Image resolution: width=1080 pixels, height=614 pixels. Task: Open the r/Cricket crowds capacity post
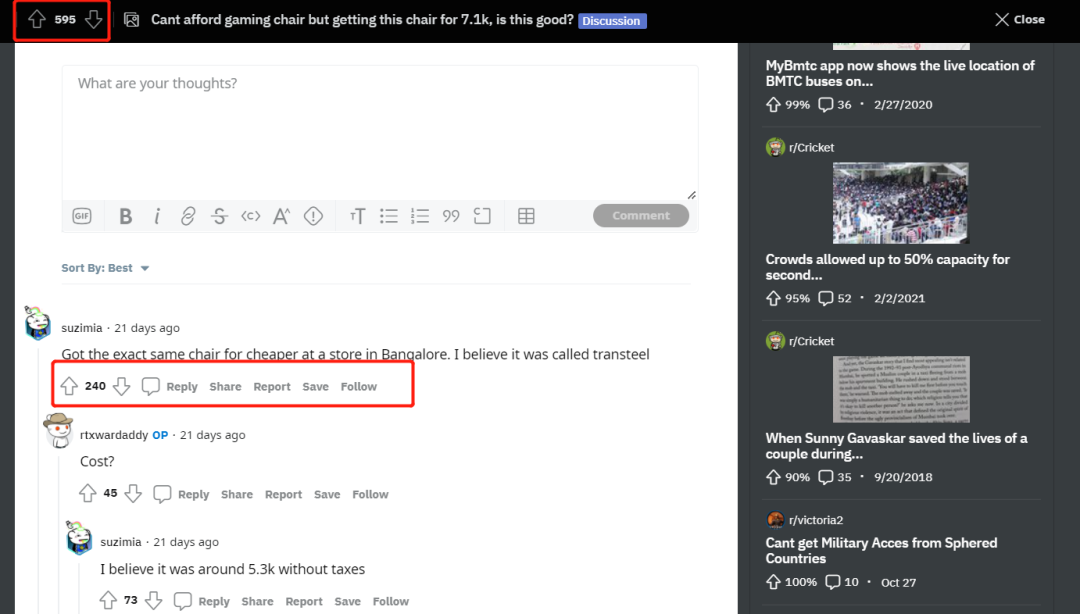click(x=887, y=267)
